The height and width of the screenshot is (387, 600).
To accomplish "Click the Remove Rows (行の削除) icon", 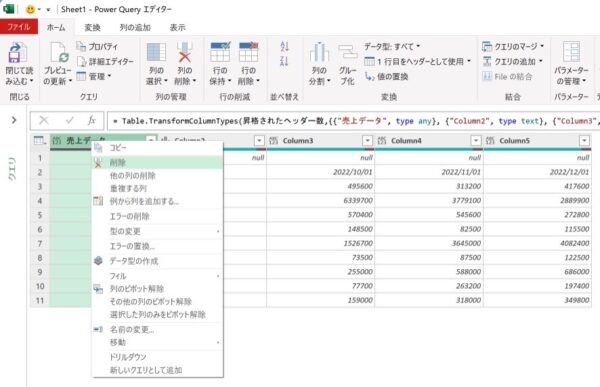I will tap(248, 52).
